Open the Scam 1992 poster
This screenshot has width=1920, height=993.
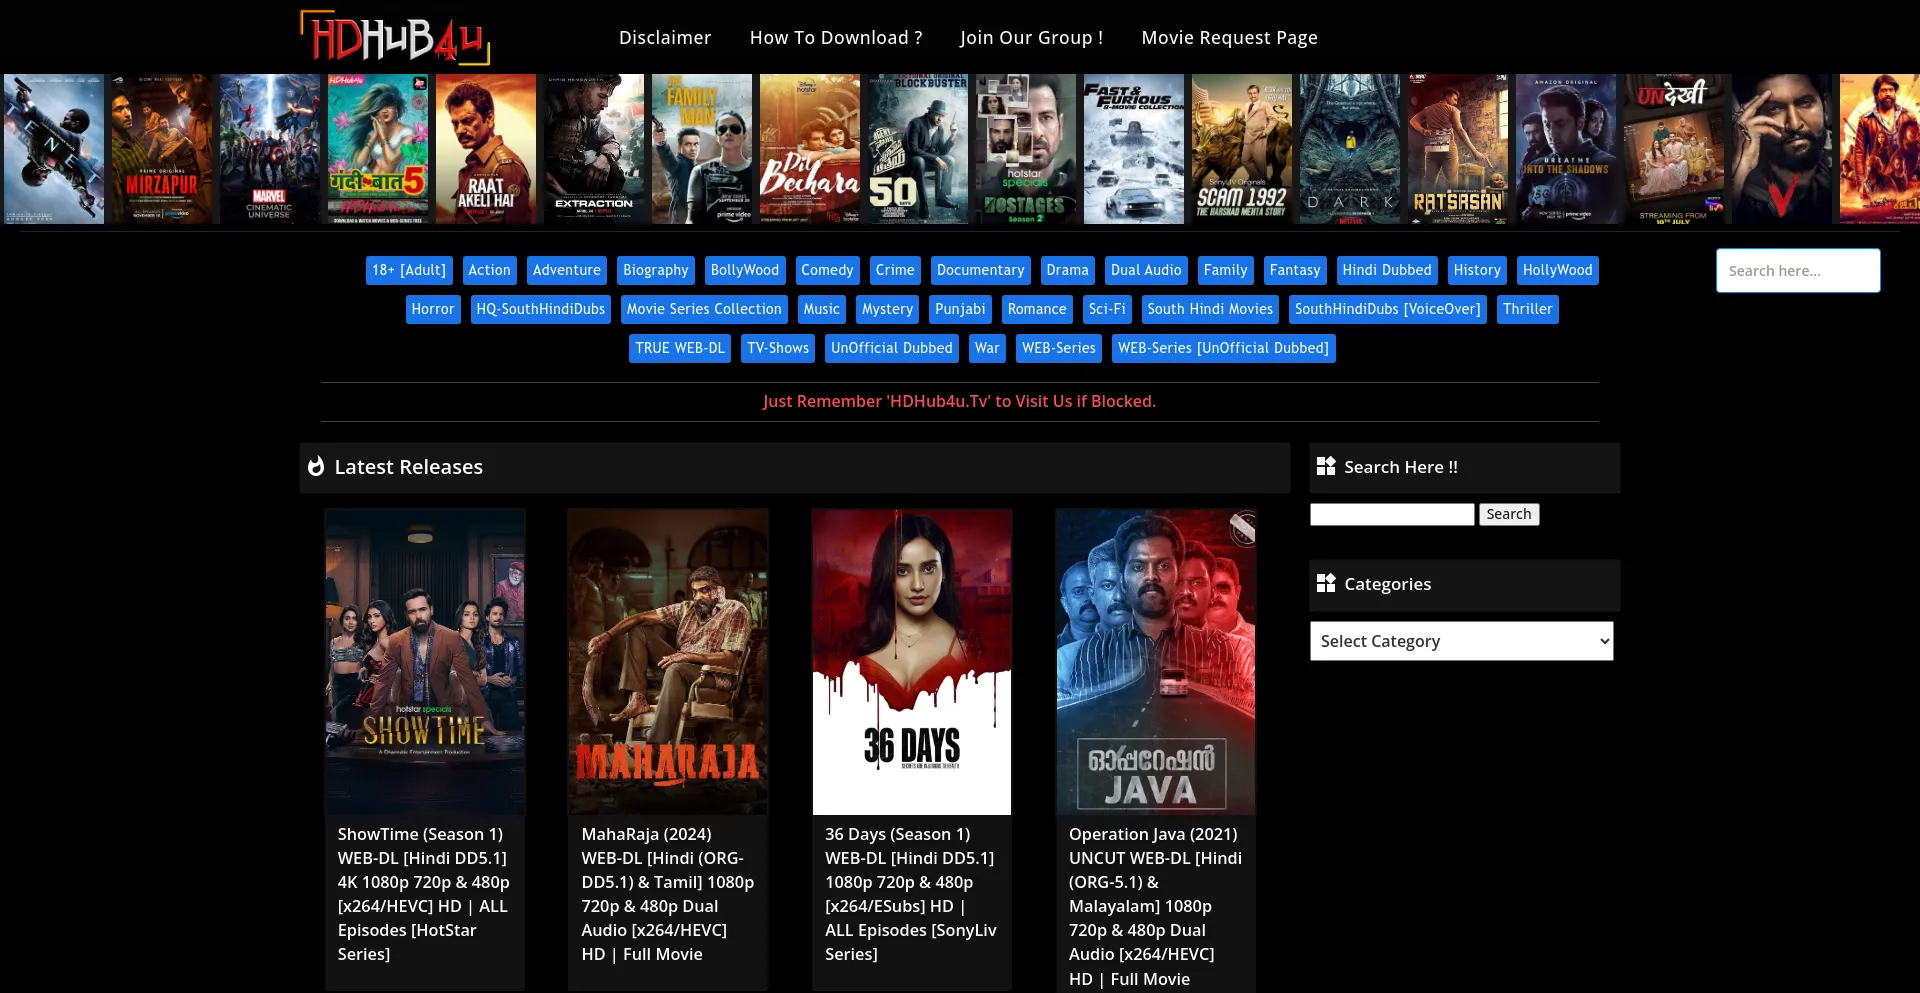[x=1242, y=149]
